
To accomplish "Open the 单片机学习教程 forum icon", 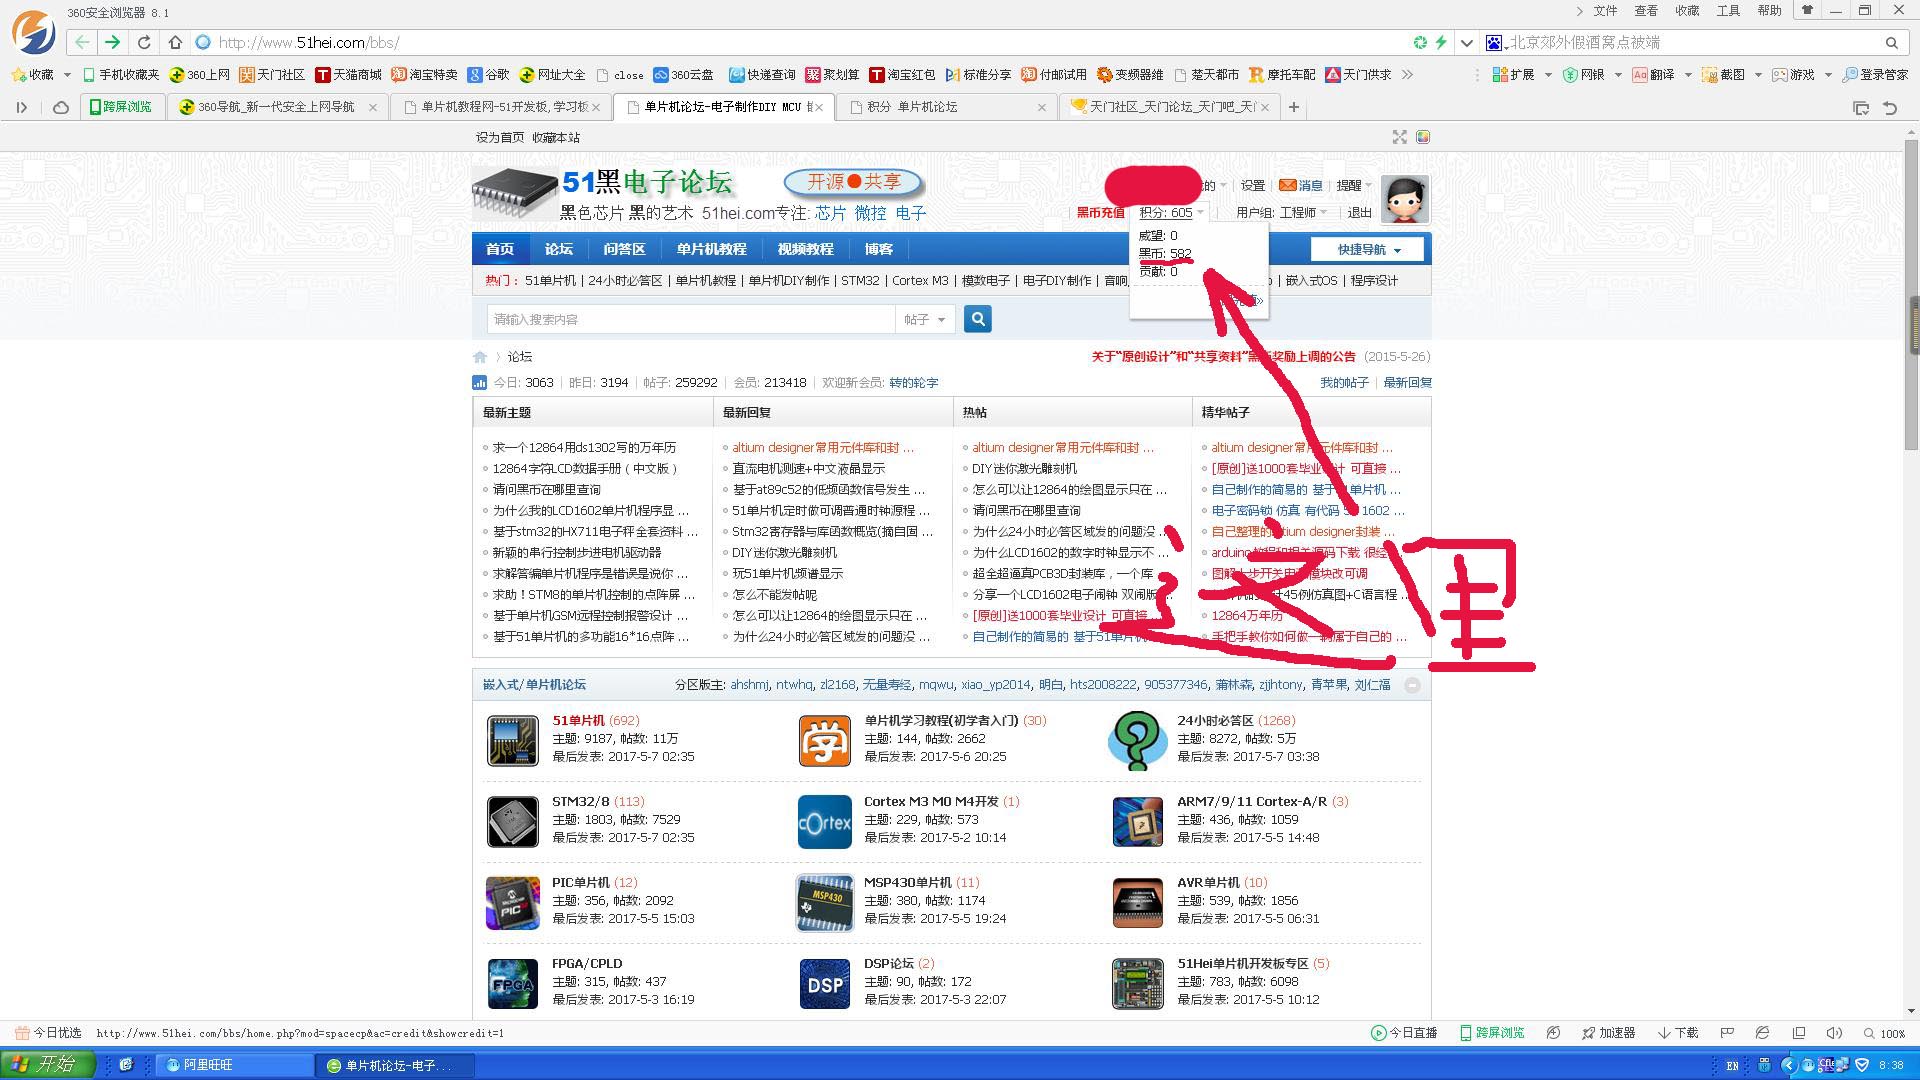I will coord(824,740).
